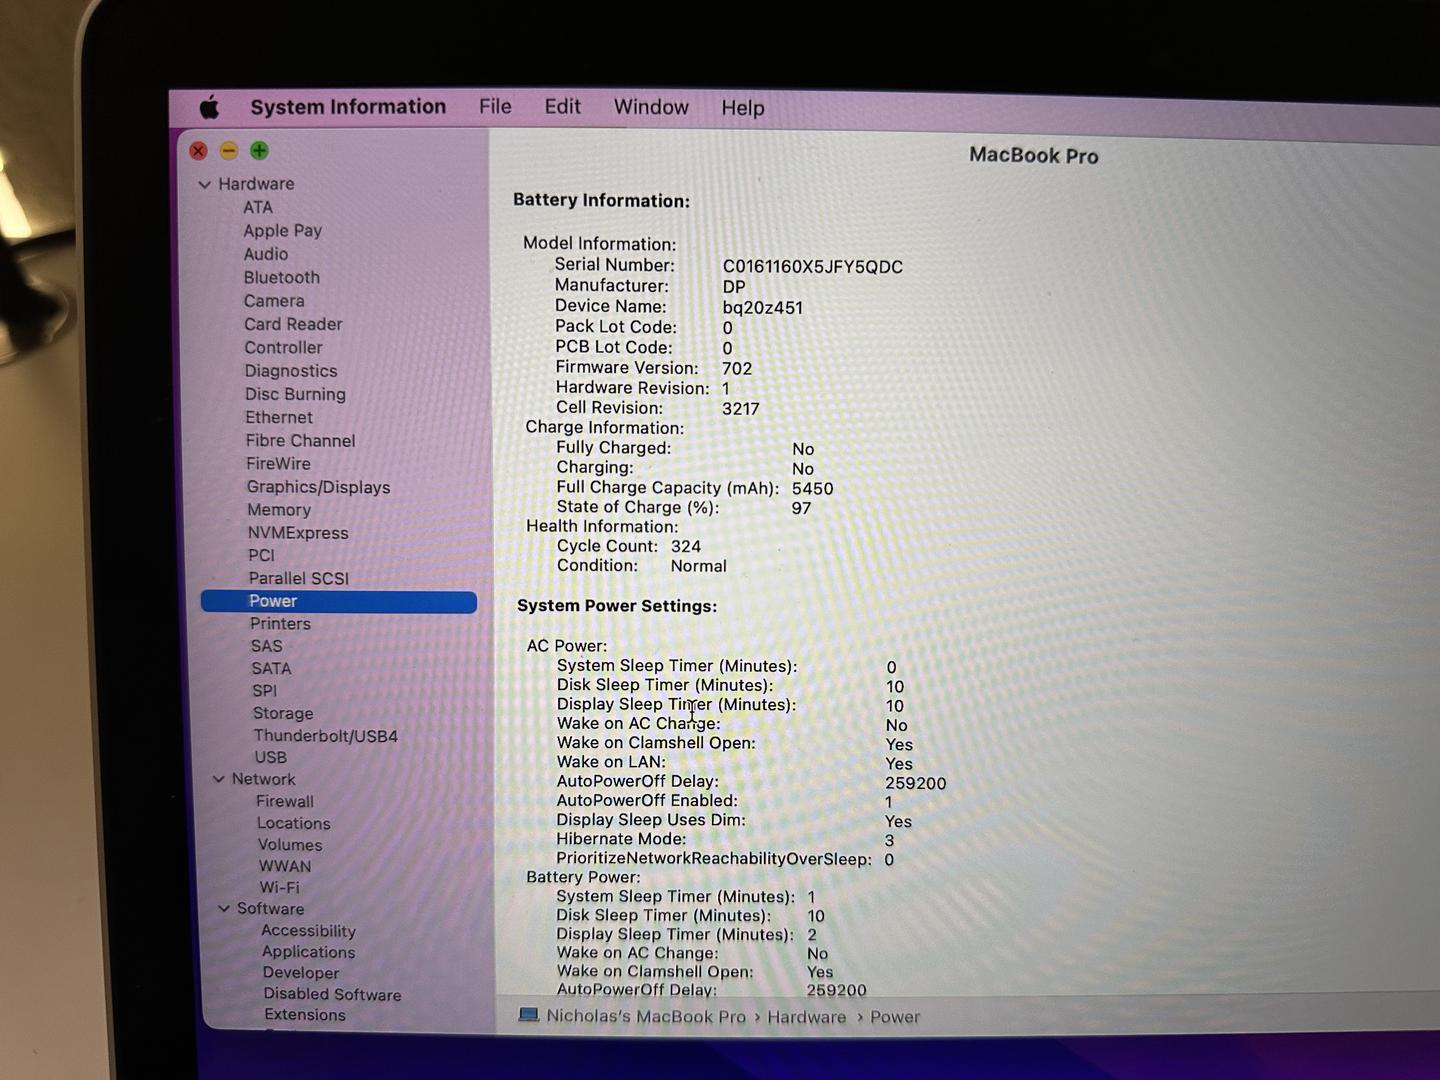Select Graphics/Displays in the sidebar
Screen dimensions: 1440x1080
(318, 487)
